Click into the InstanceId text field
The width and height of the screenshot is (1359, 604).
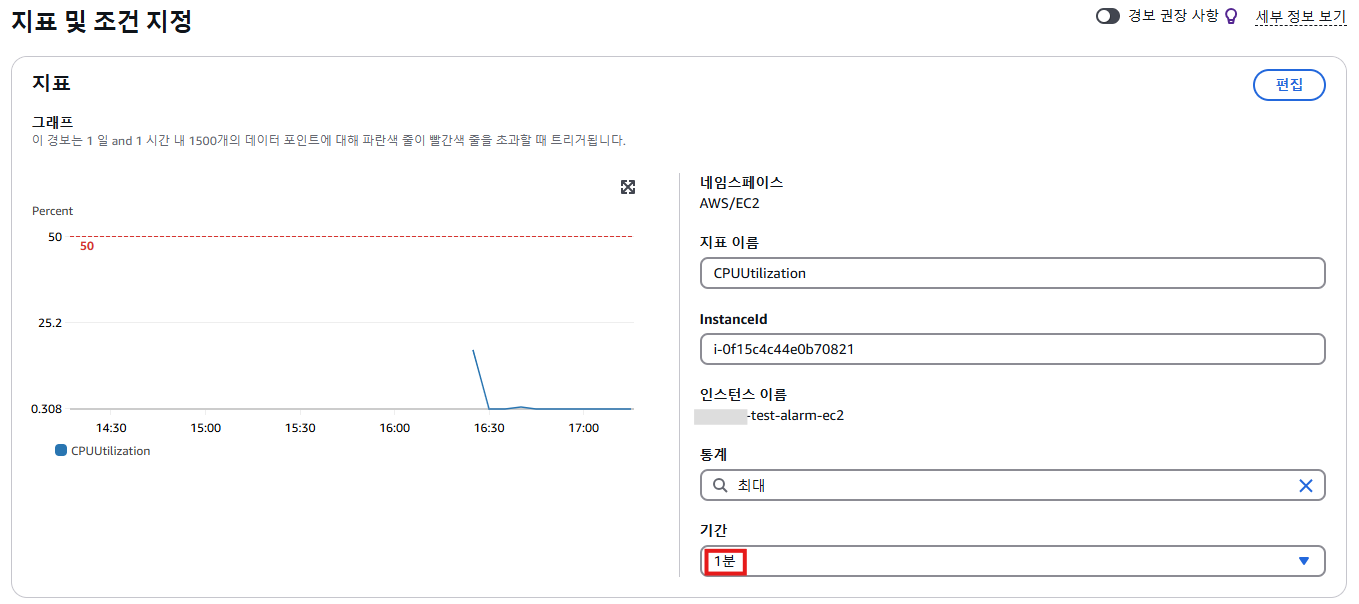[1012, 349]
